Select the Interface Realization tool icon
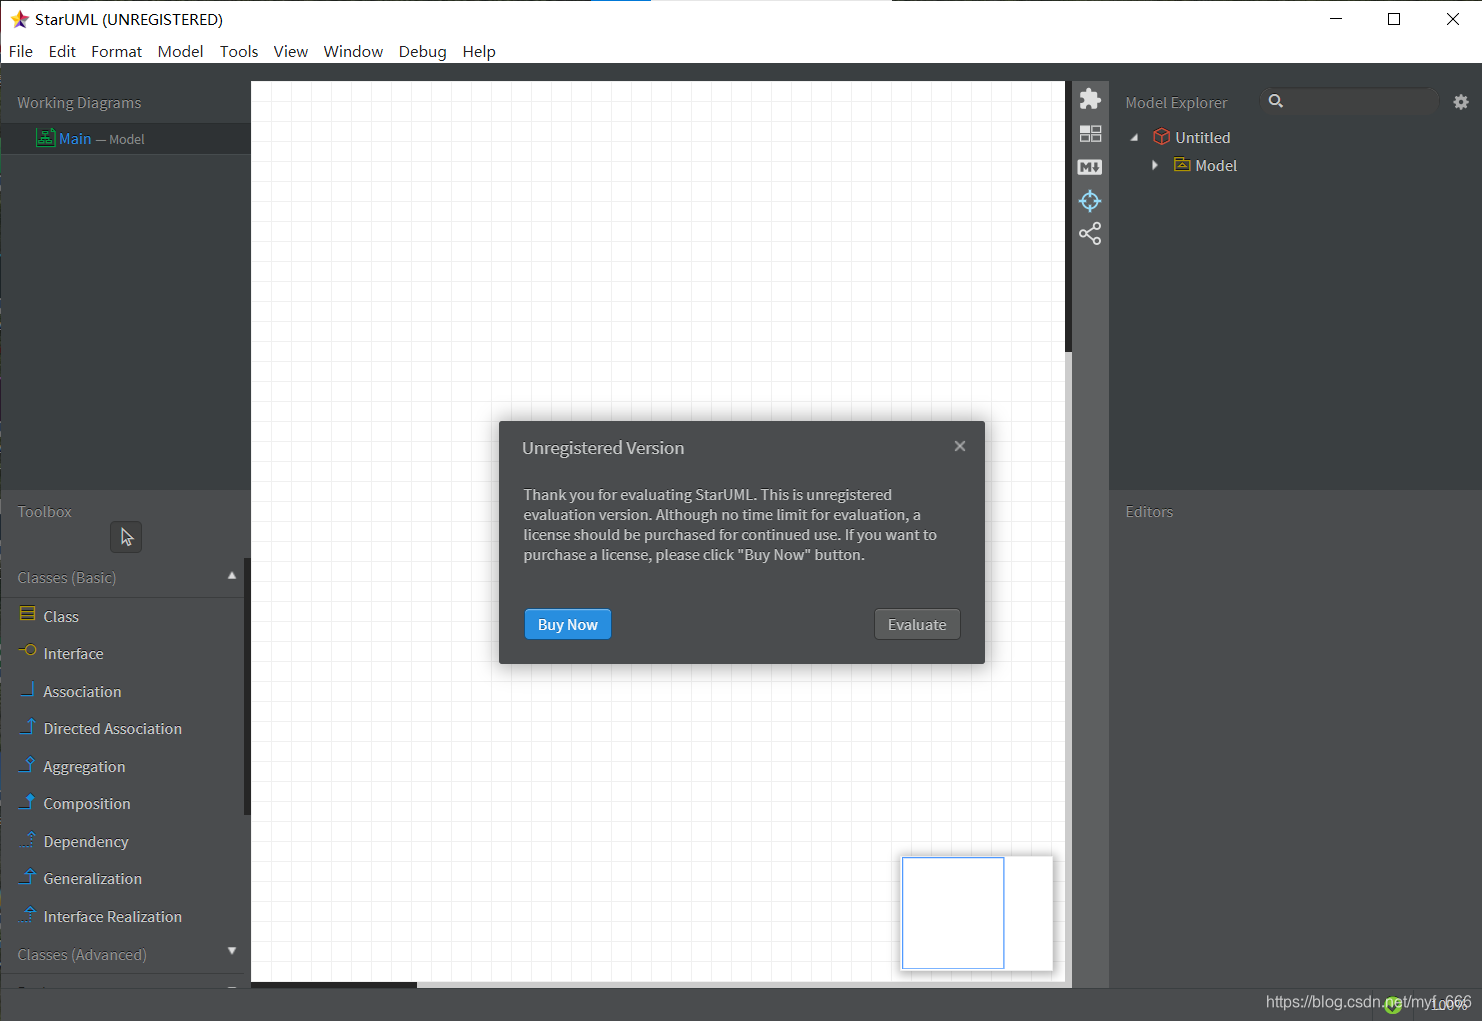The image size is (1482, 1021). click(28, 914)
